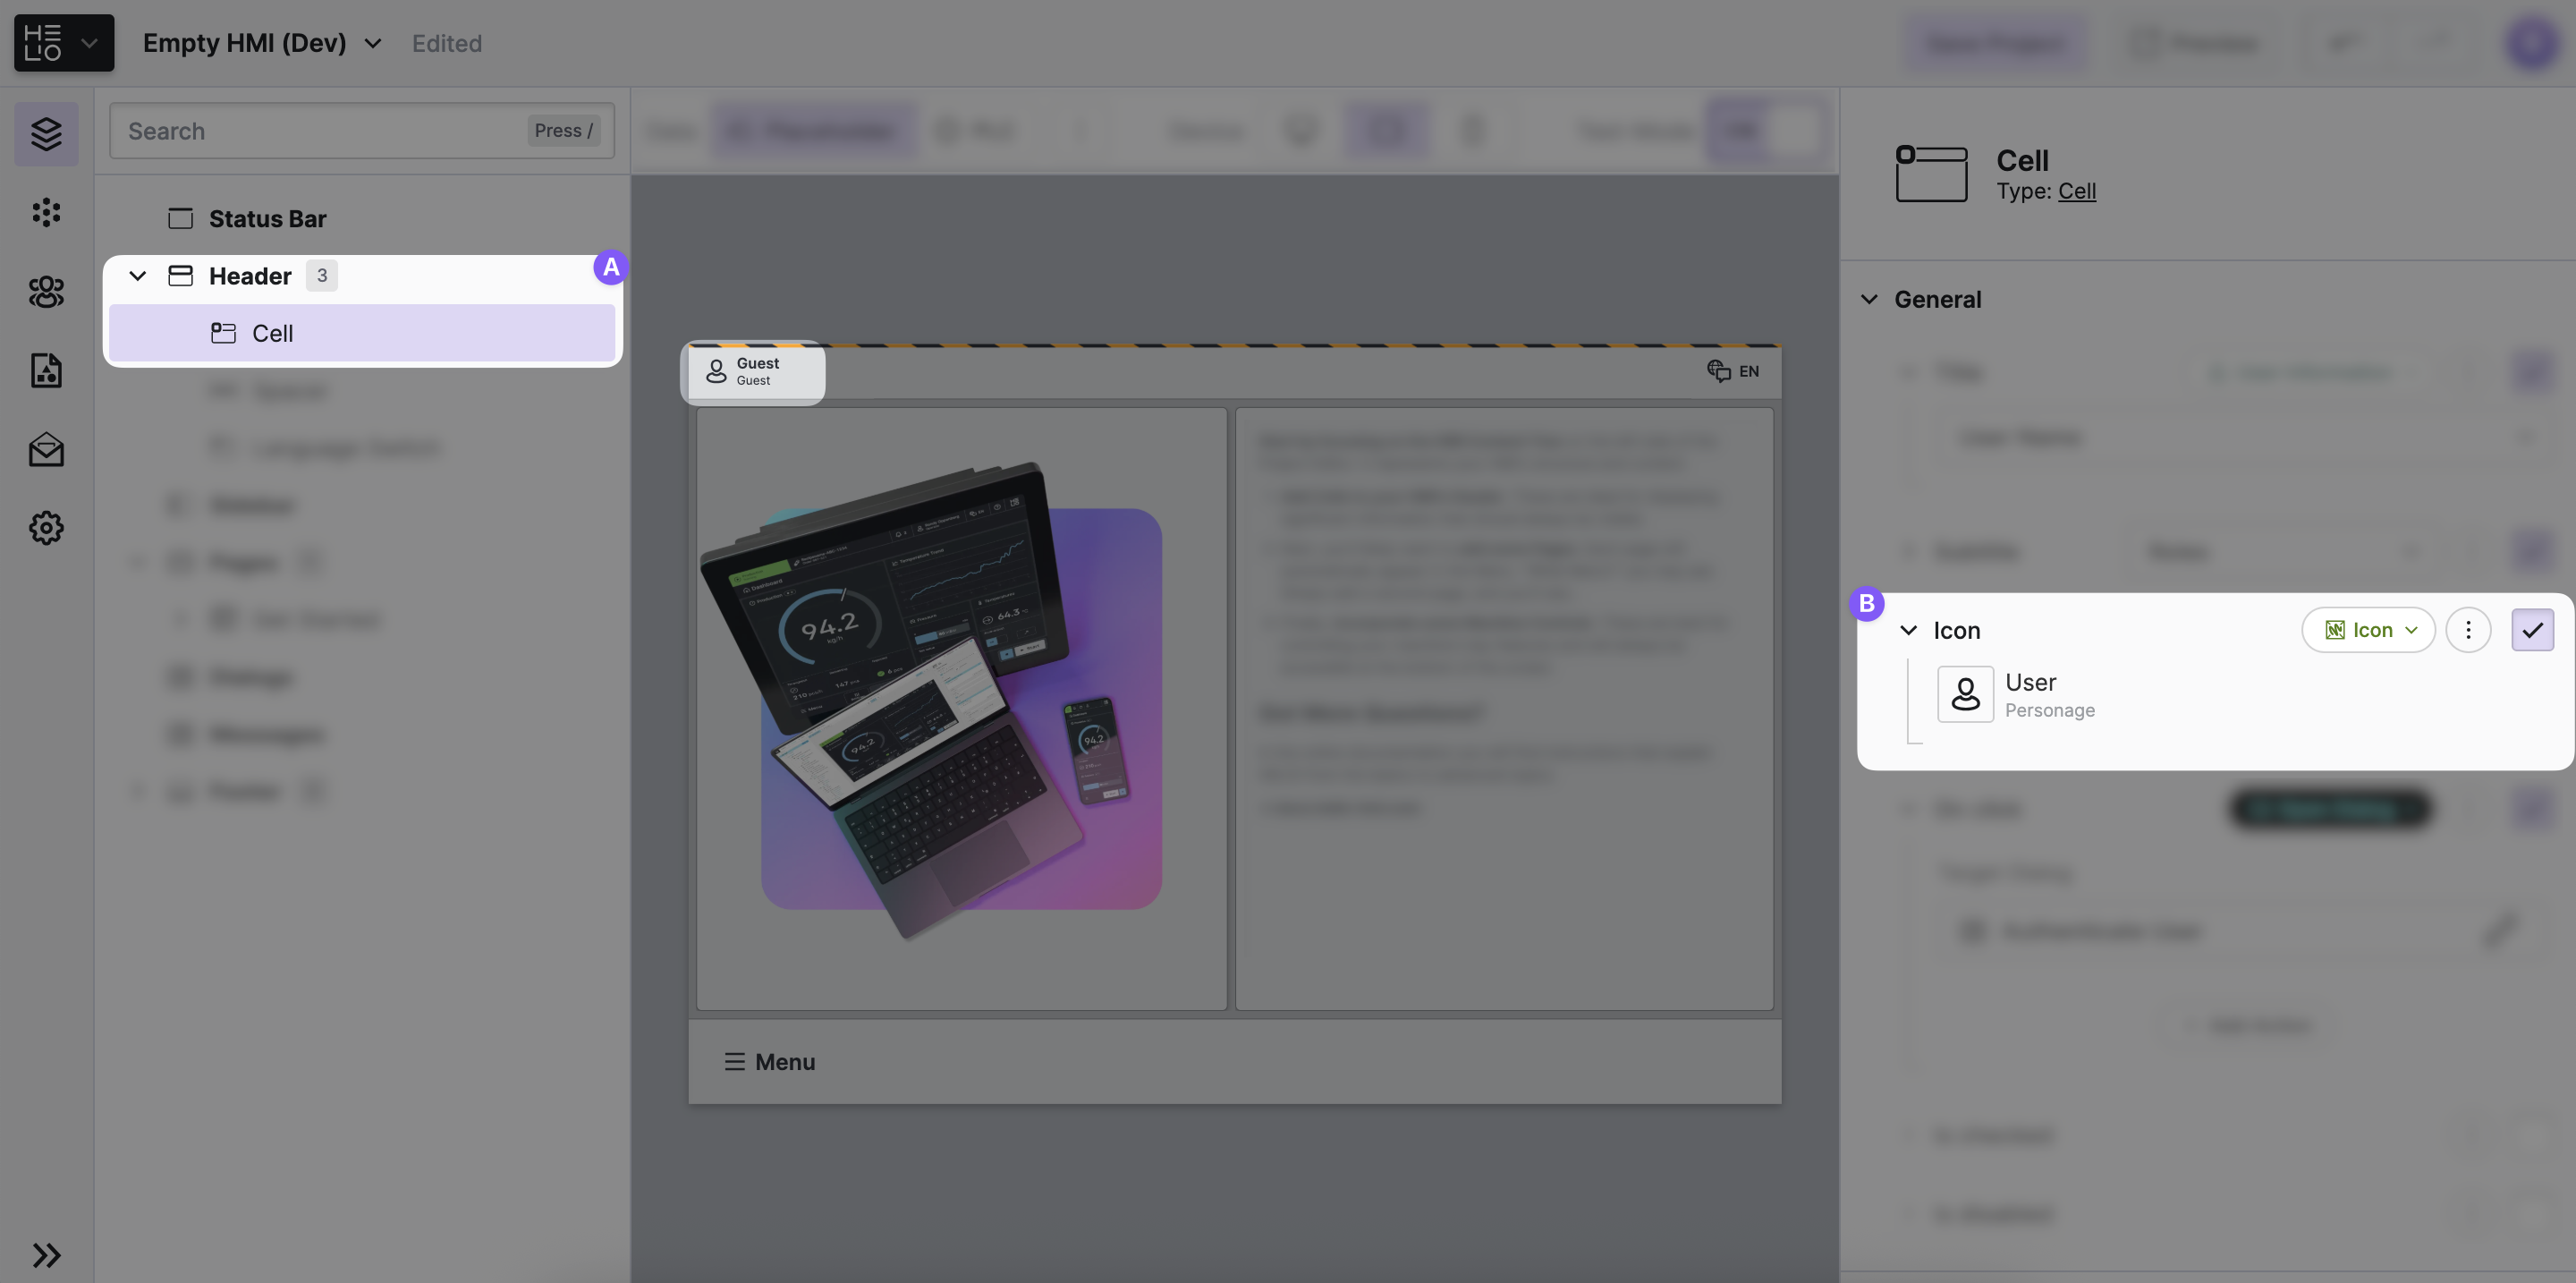The height and width of the screenshot is (1283, 2576).
Task: Click the dotted components icon in sidebar
Action: 46,212
